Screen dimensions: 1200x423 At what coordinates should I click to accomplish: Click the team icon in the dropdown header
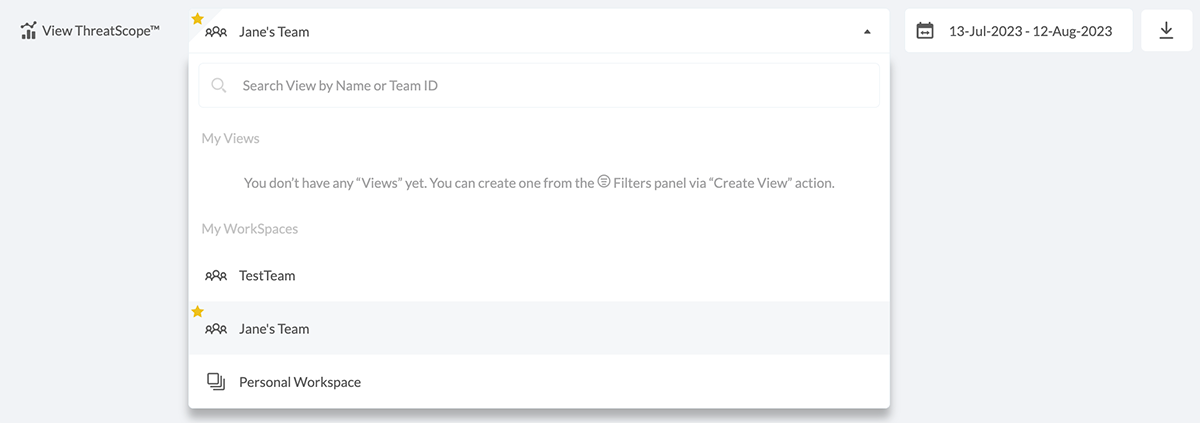click(215, 32)
